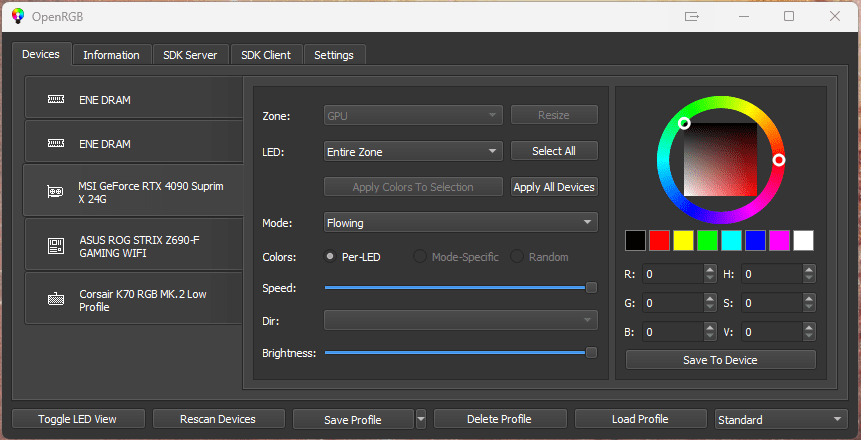
Task: Select the Per-LED colors radio button
Action: 330,257
